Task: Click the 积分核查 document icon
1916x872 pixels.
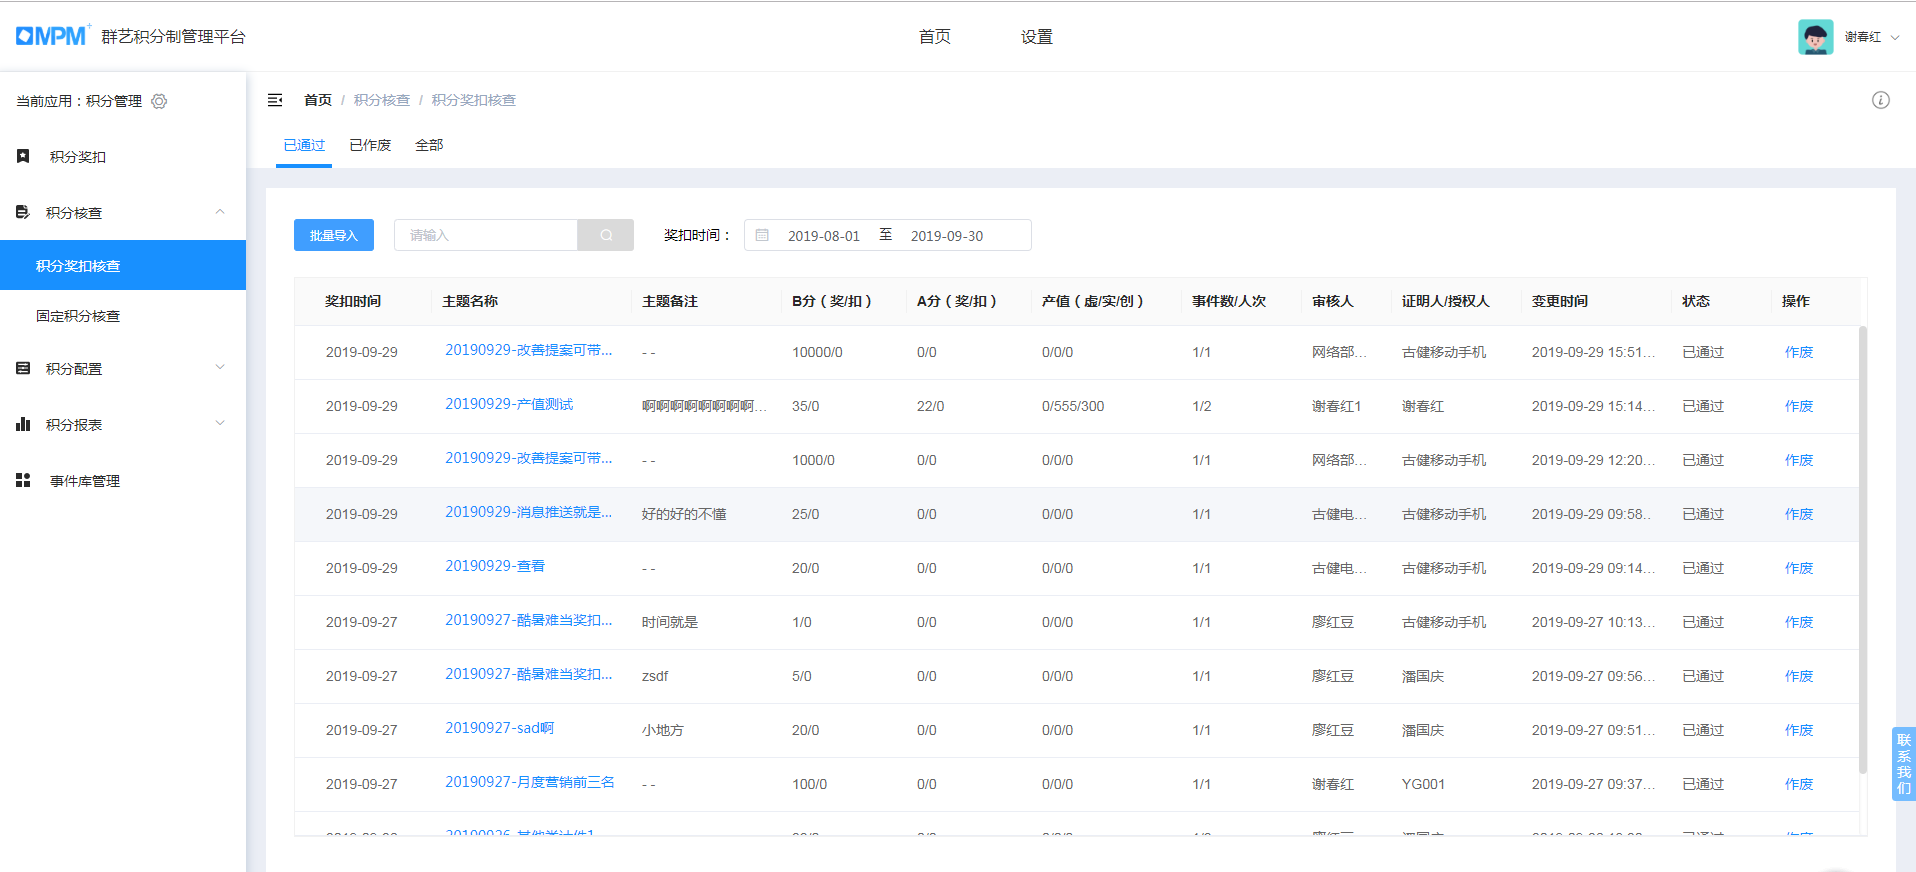Action: point(23,212)
